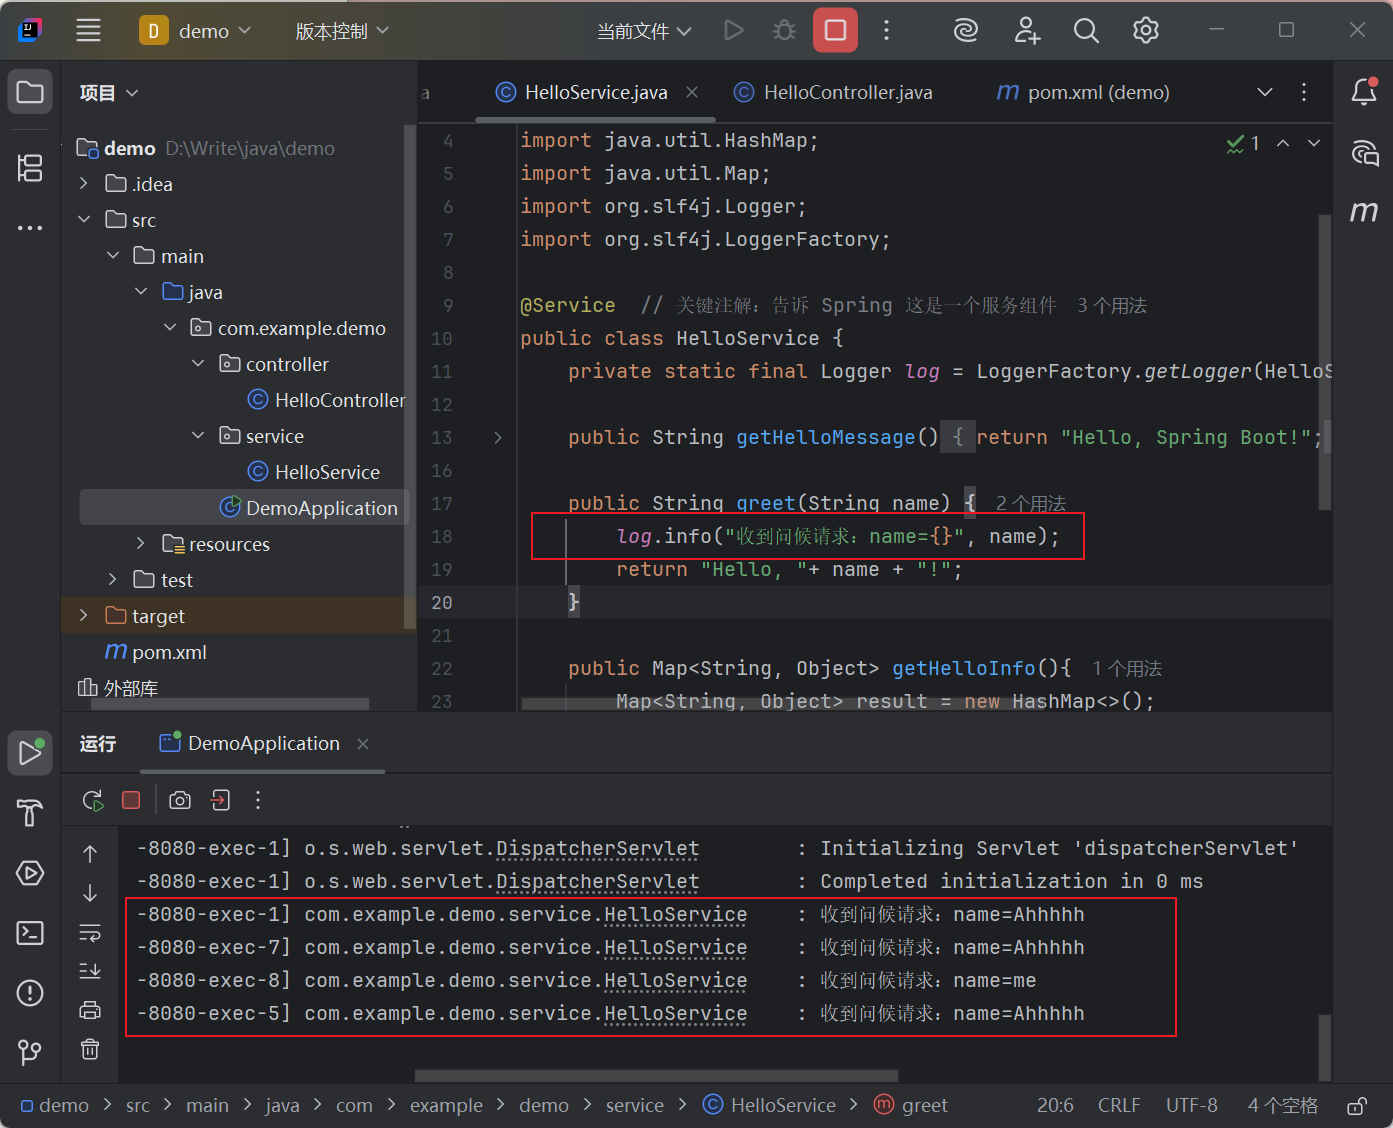Click CRLF line separator in status bar
The image size is (1393, 1128).
1119,1105
